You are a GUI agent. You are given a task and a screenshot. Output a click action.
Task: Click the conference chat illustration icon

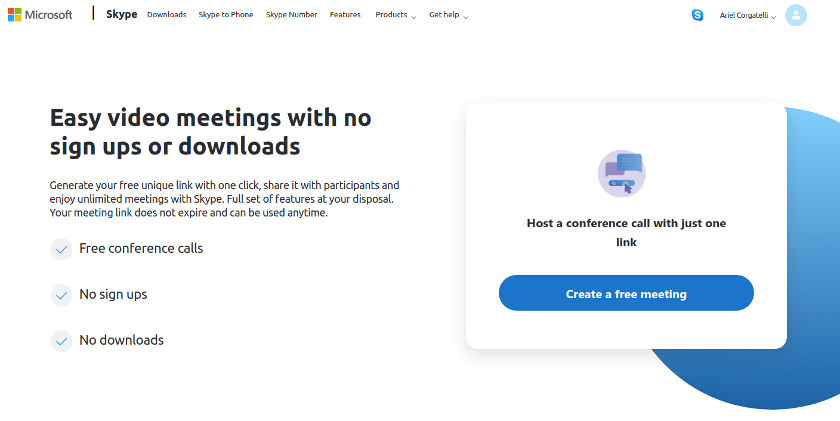pos(622,173)
